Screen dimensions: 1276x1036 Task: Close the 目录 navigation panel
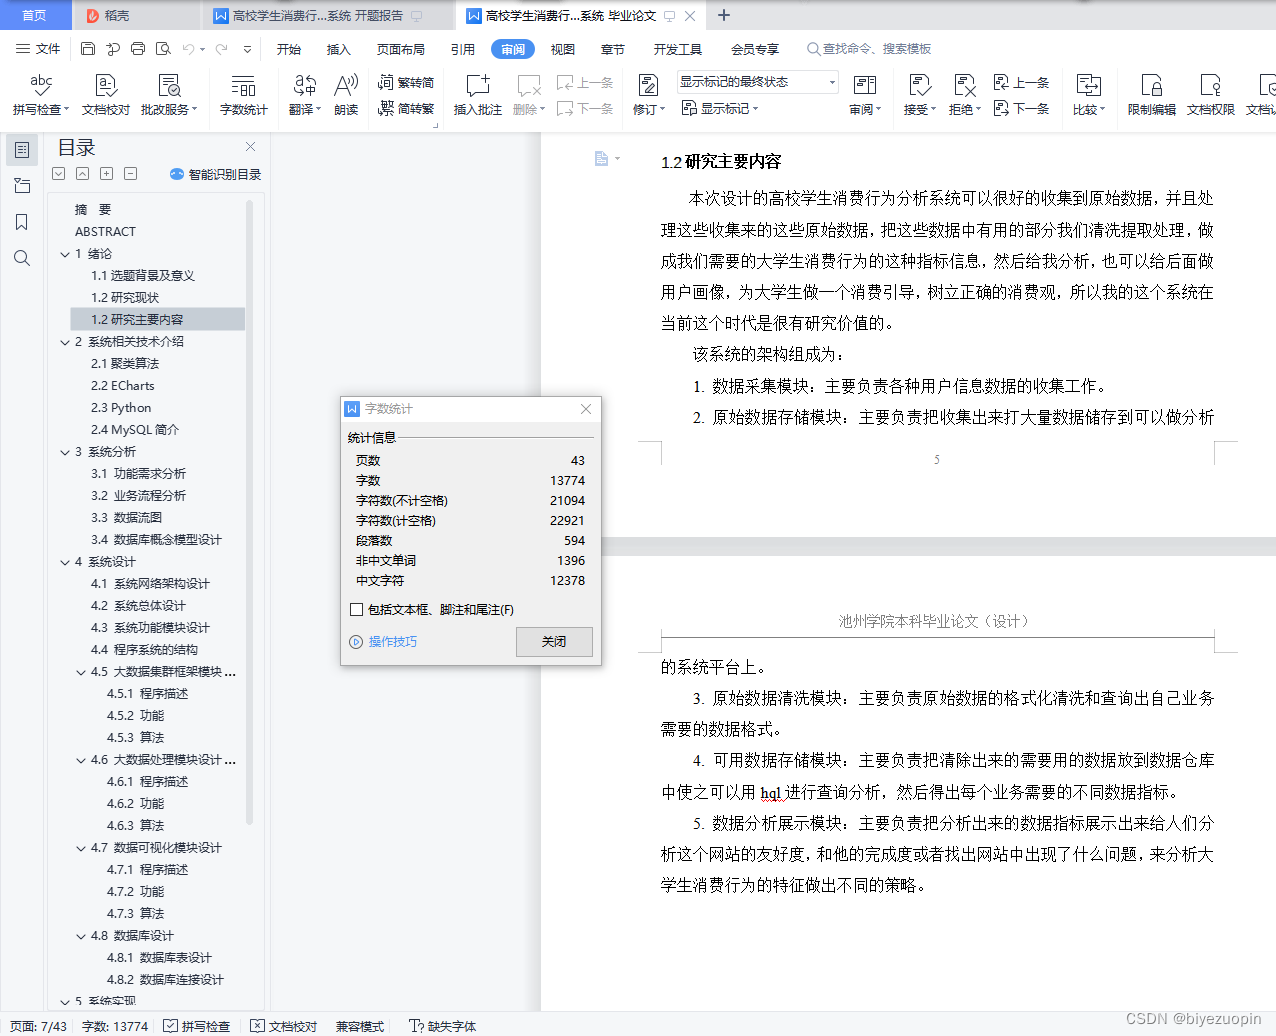[x=250, y=147]
